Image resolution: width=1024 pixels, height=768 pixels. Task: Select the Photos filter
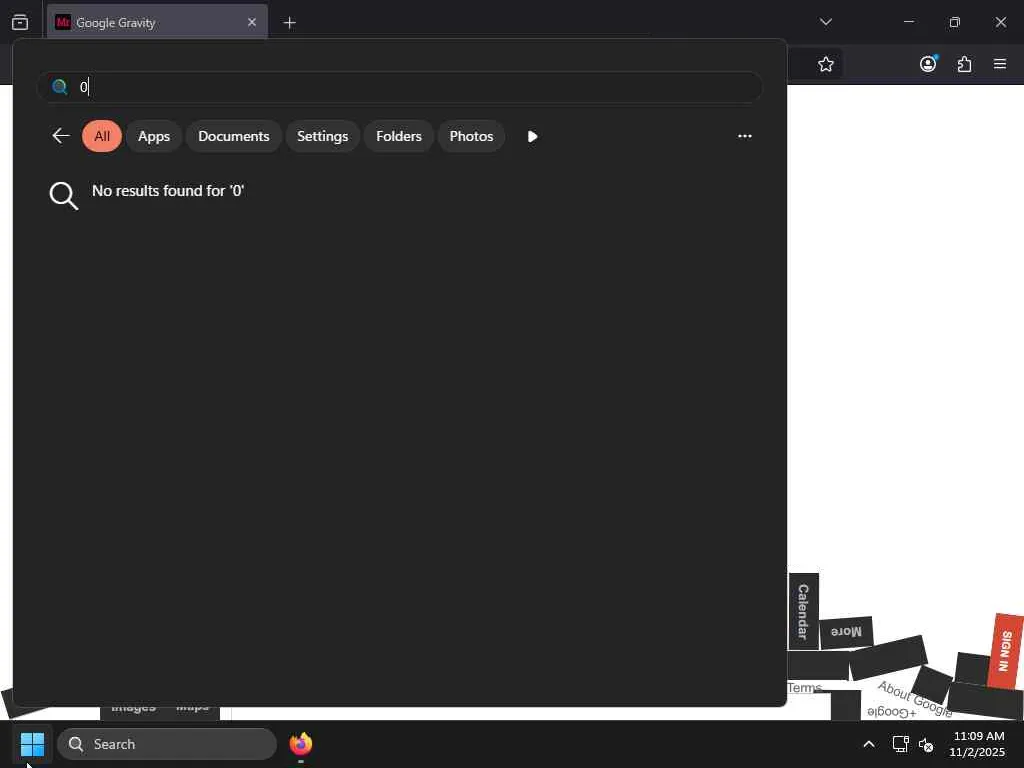(471, 136)
